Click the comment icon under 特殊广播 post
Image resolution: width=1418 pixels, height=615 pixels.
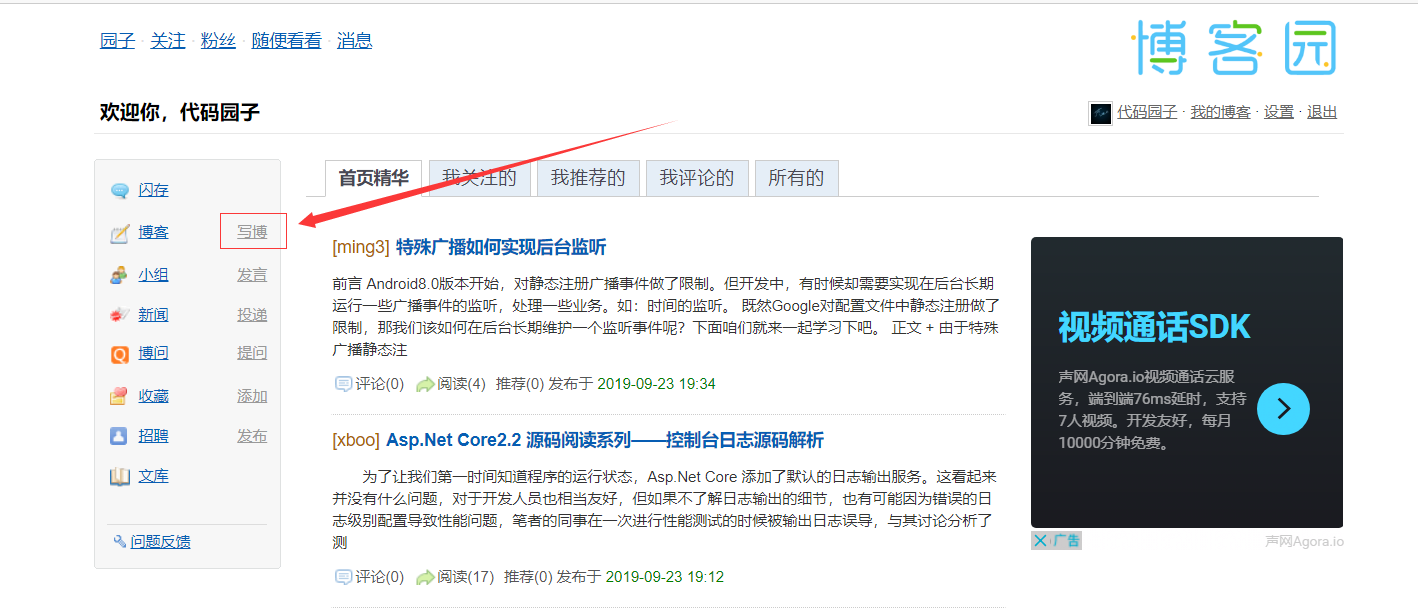343,384
